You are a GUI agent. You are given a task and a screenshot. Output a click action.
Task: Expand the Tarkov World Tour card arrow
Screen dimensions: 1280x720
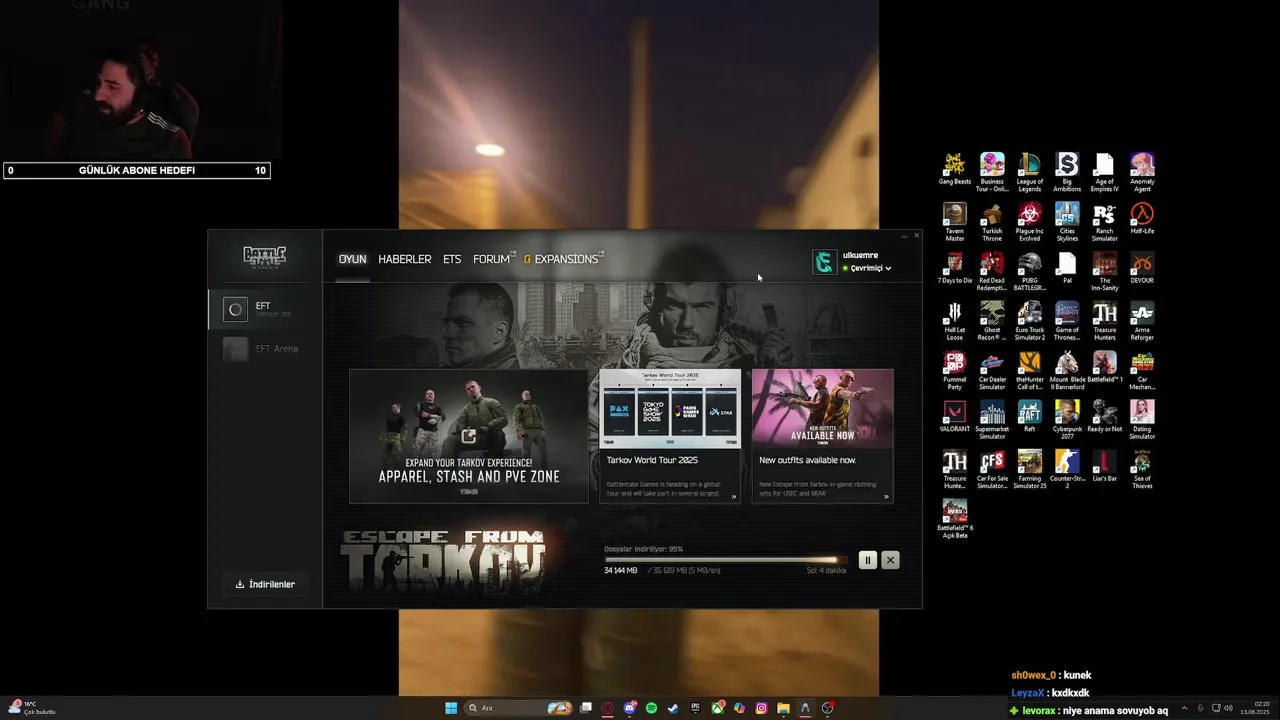click(733, 496)
